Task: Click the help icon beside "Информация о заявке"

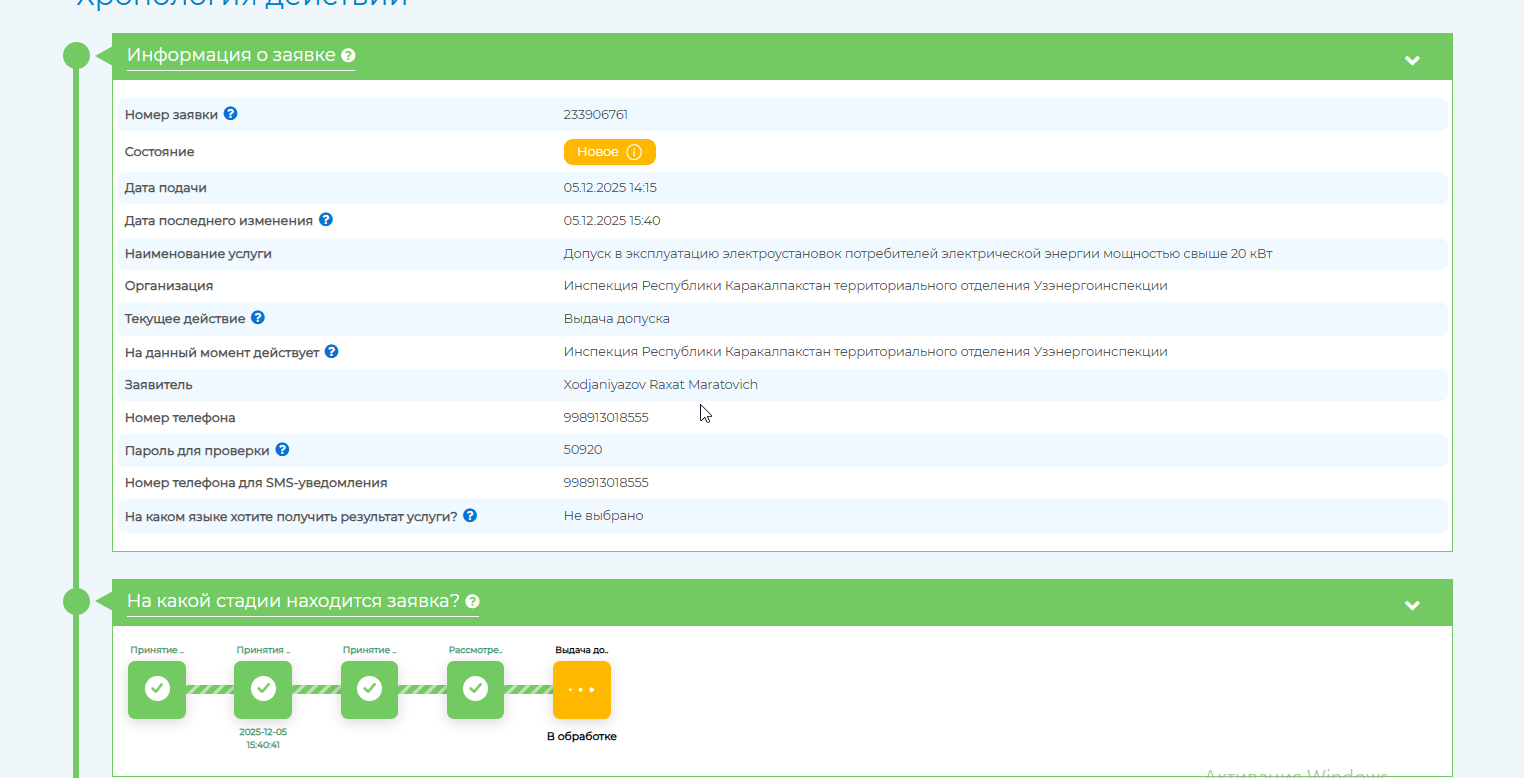Action: tap(348, 56)
